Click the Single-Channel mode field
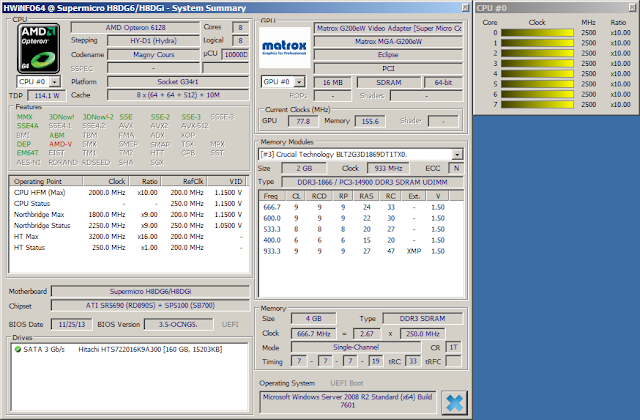Viewport: 640px width, 420px height. [356, 347]
